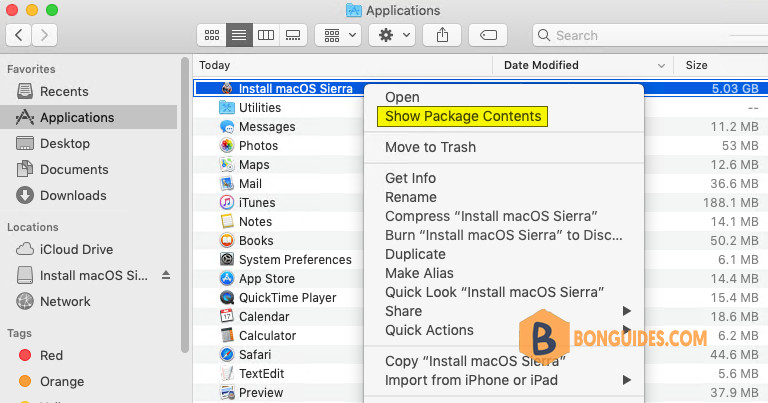The width and height of the screenshot is (768, 403).
Task: Select Applications in the sidebar
Action: pos(88,118)
